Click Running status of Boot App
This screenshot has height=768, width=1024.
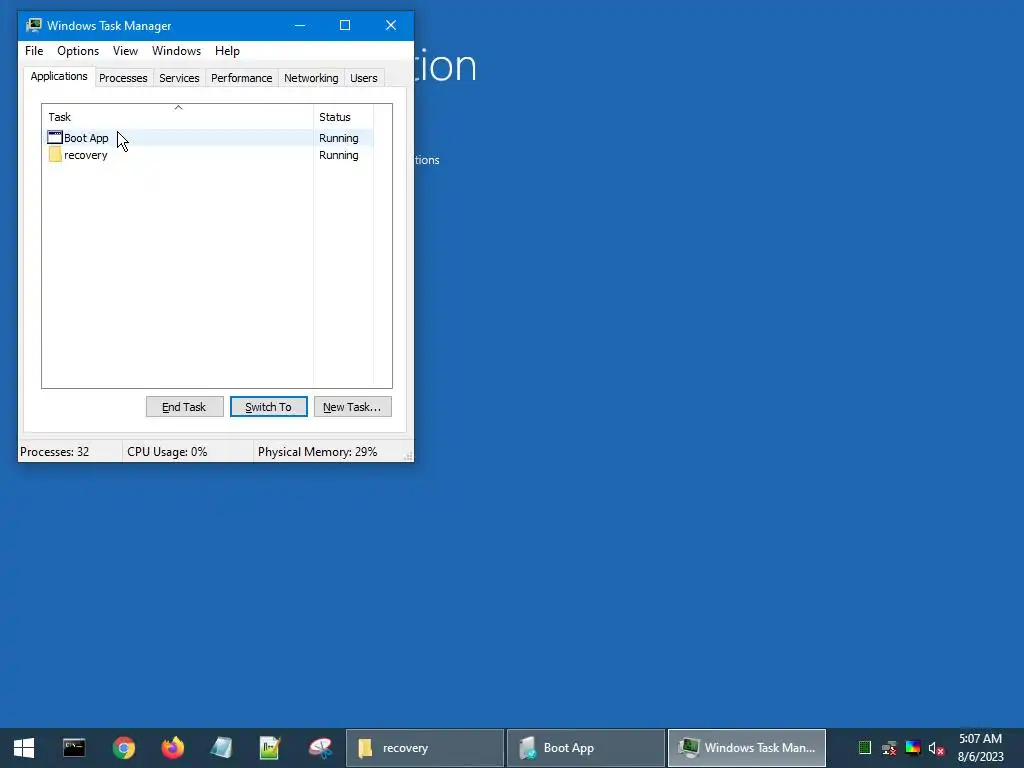pyautogui.click(x=338, y=138)
